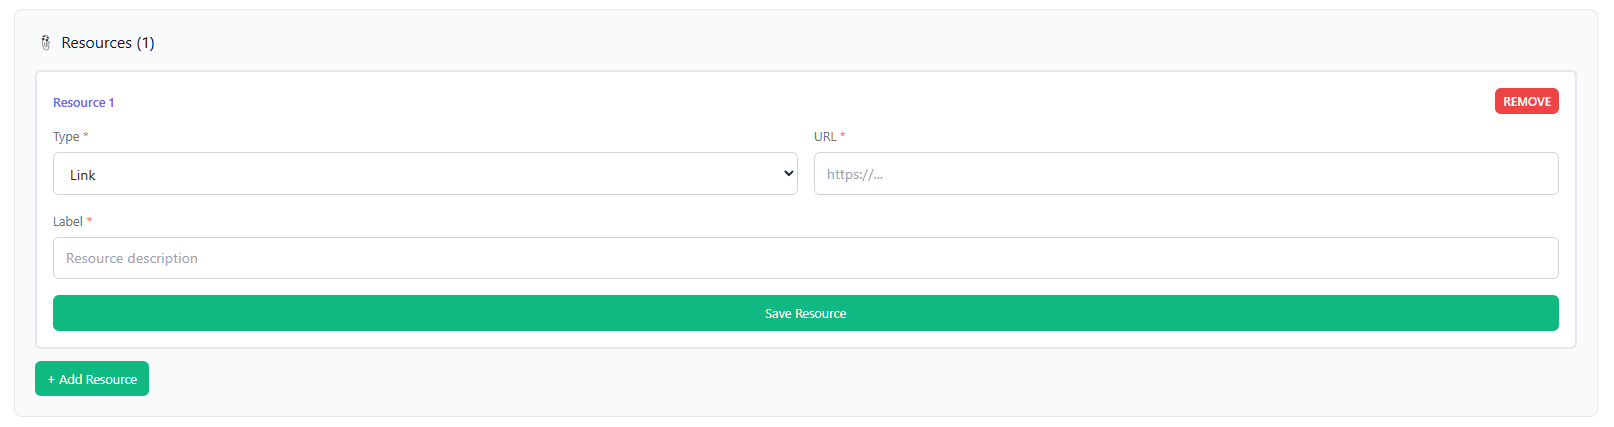Click the required asterisk next to URL
Viewport: 1614px width, 427px height.
(843, 136)
